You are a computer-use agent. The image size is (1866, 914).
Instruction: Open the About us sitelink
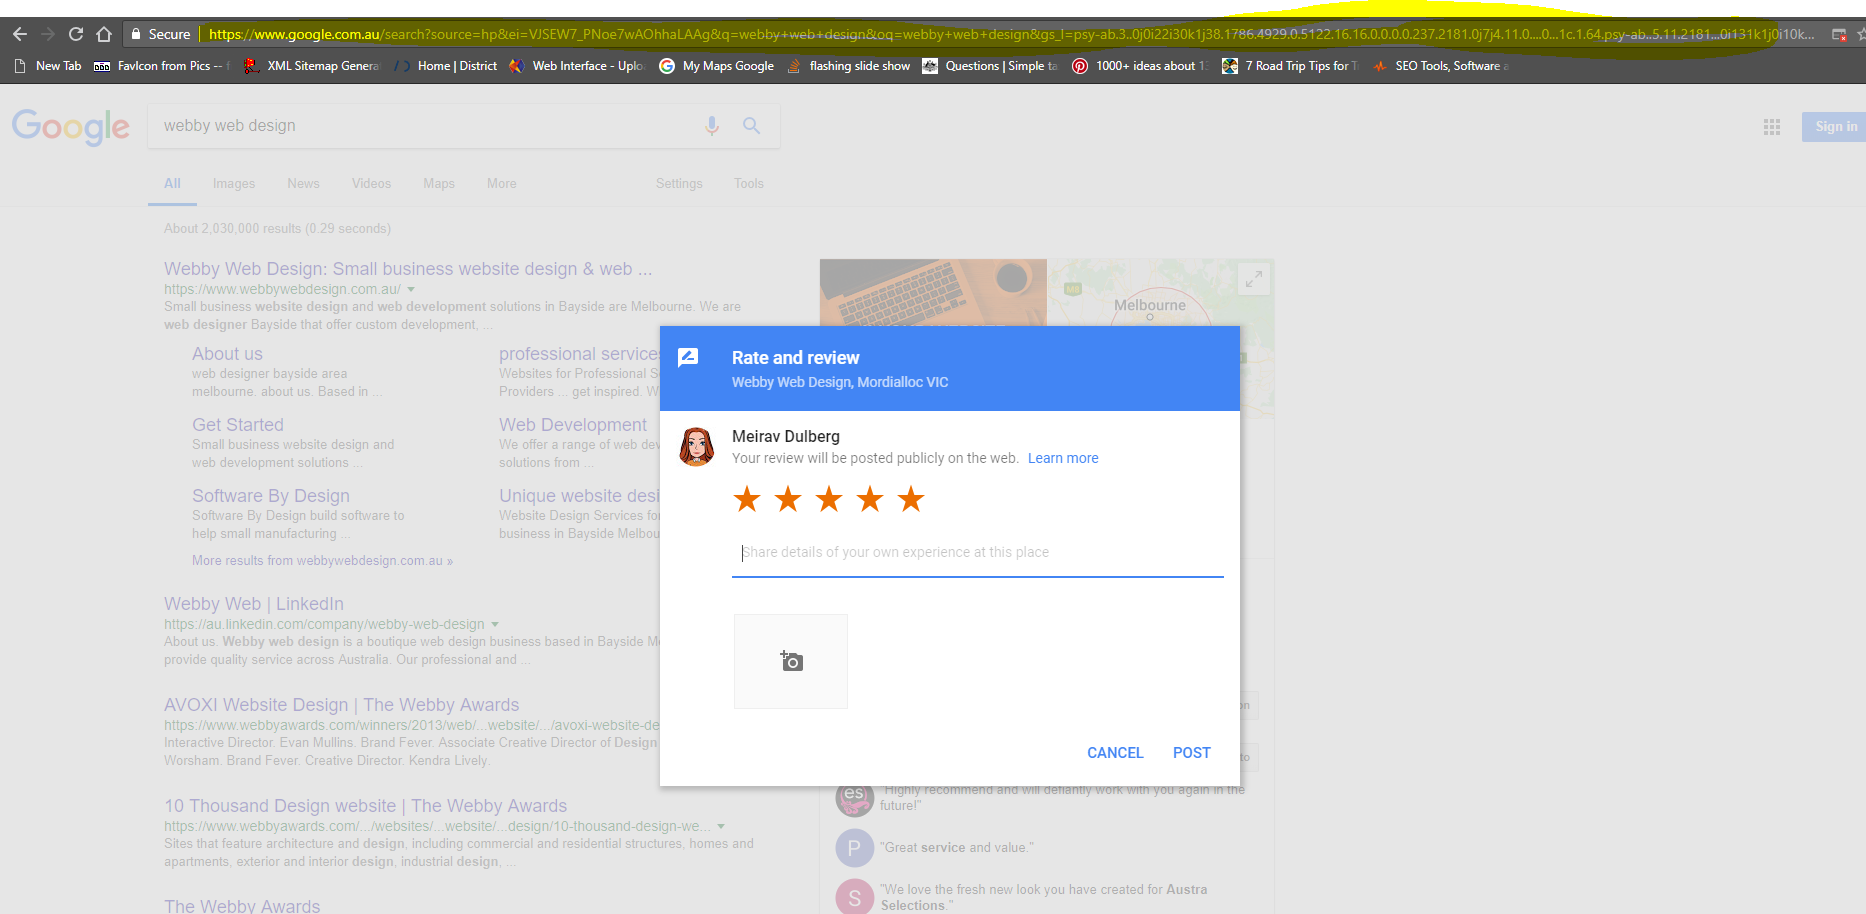point(227,354)
